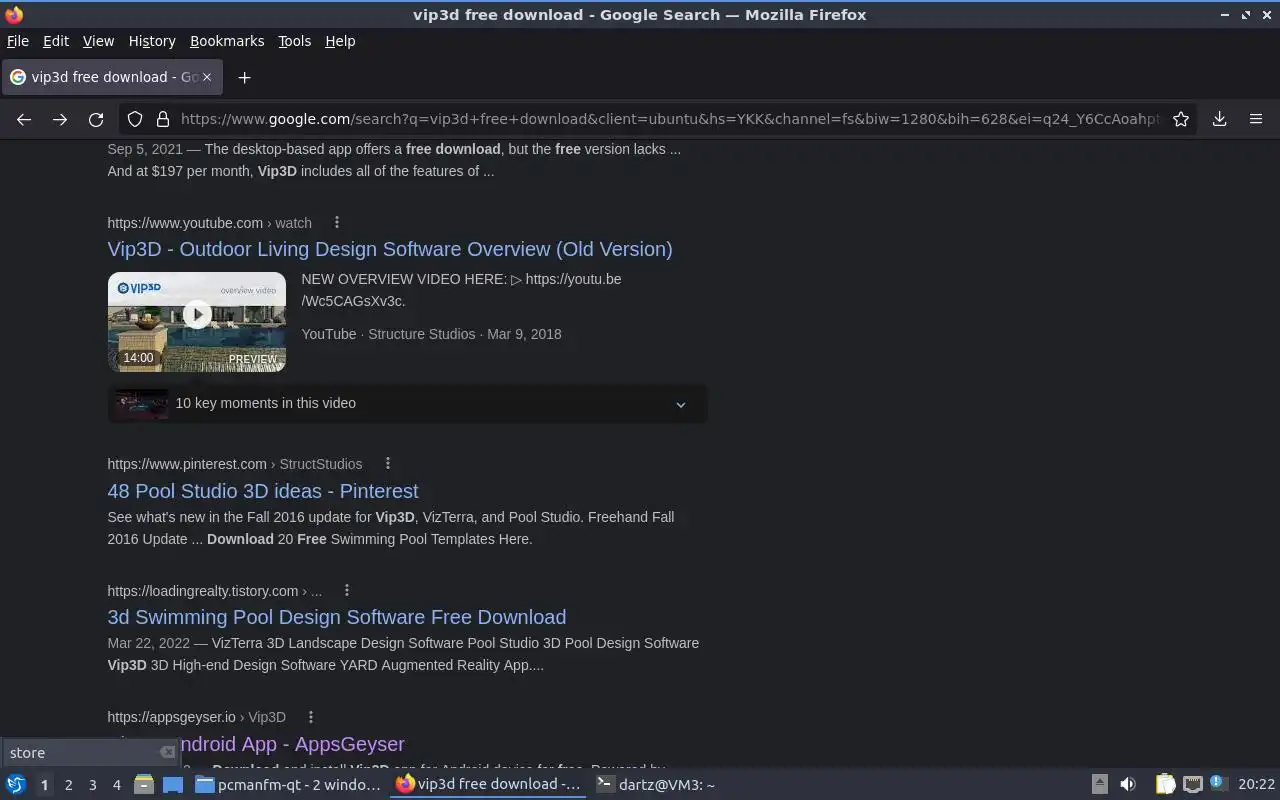Open the View menu

(x=98, y=41)
